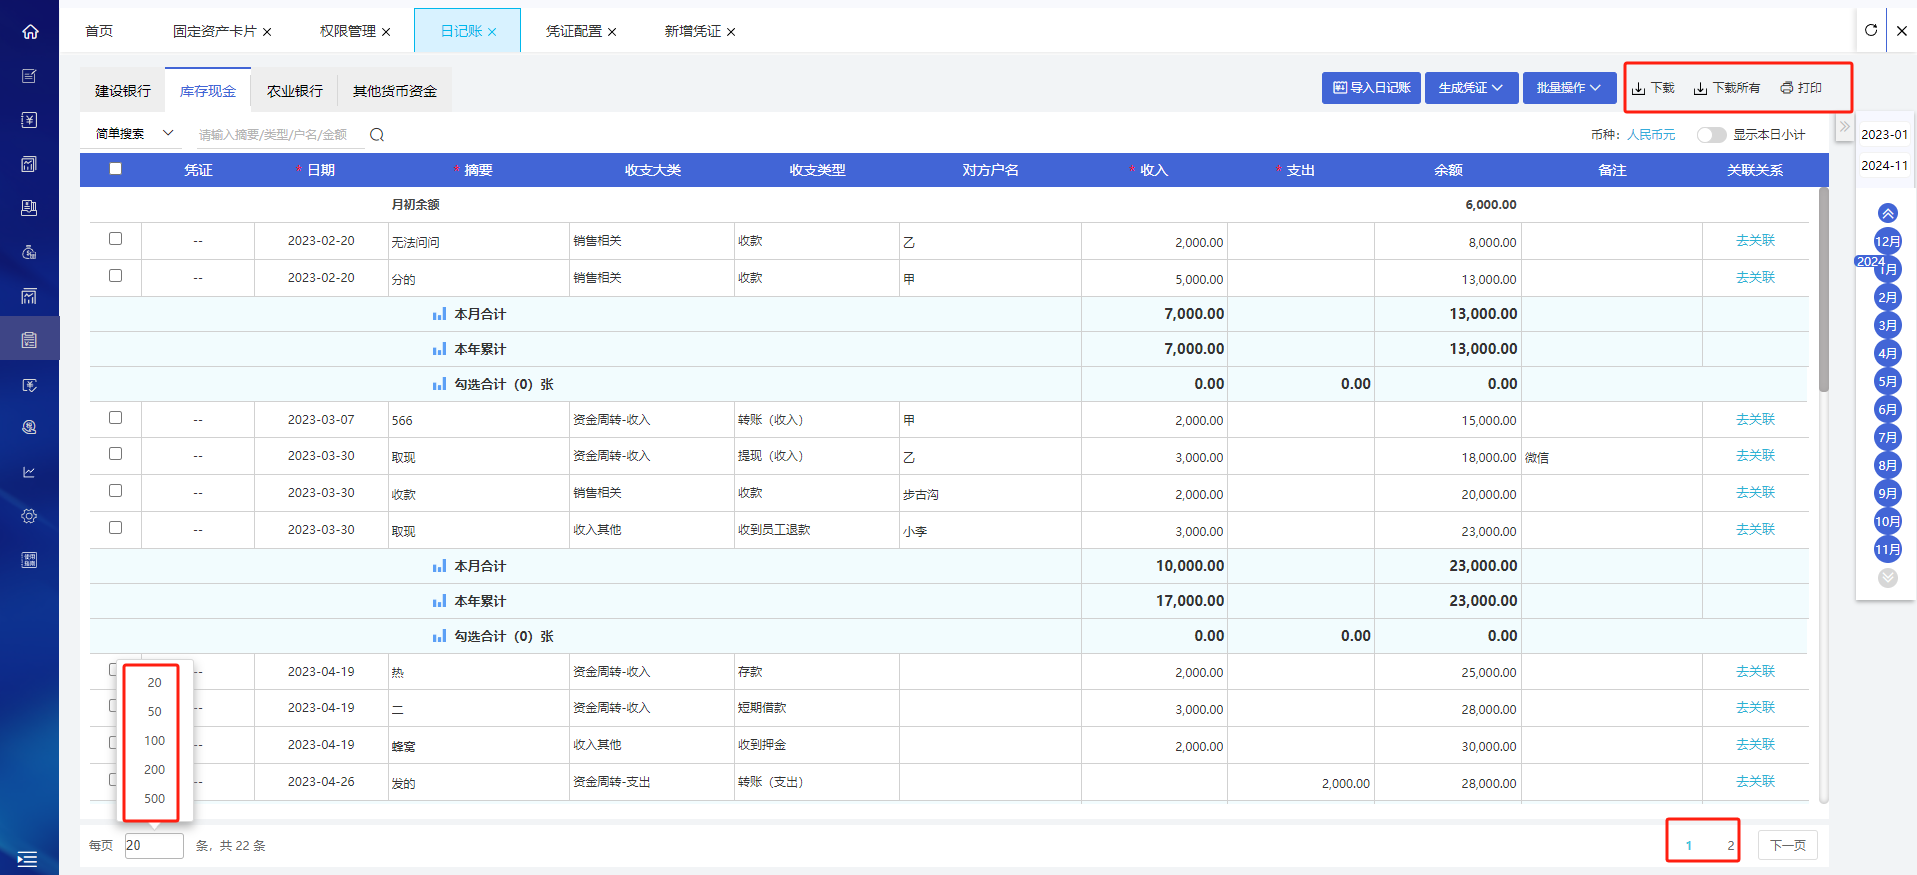Click 导入日记账 button
The height and width of the screenshot is (875, 1917).
click(1371, 88)
